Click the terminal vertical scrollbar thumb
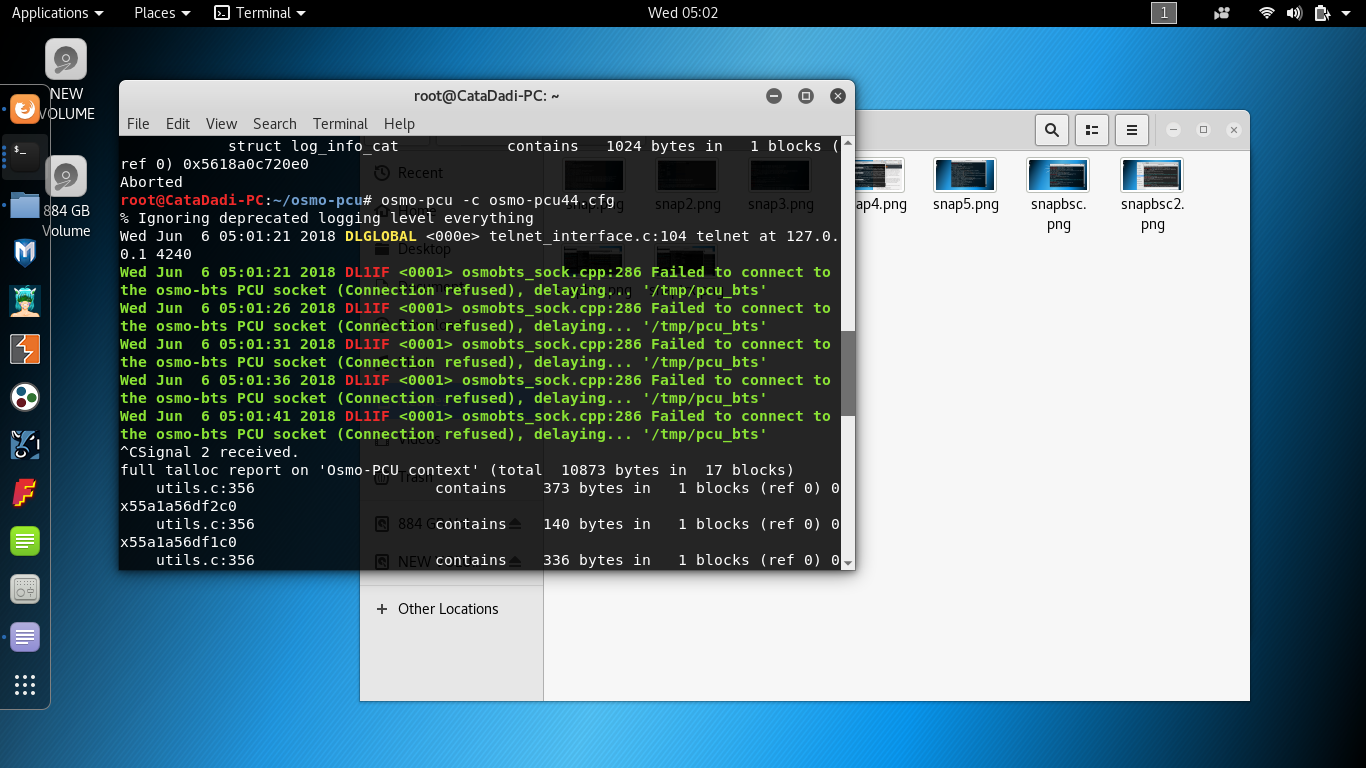Screen dimensions: 1366x768 tap(848, 373)
